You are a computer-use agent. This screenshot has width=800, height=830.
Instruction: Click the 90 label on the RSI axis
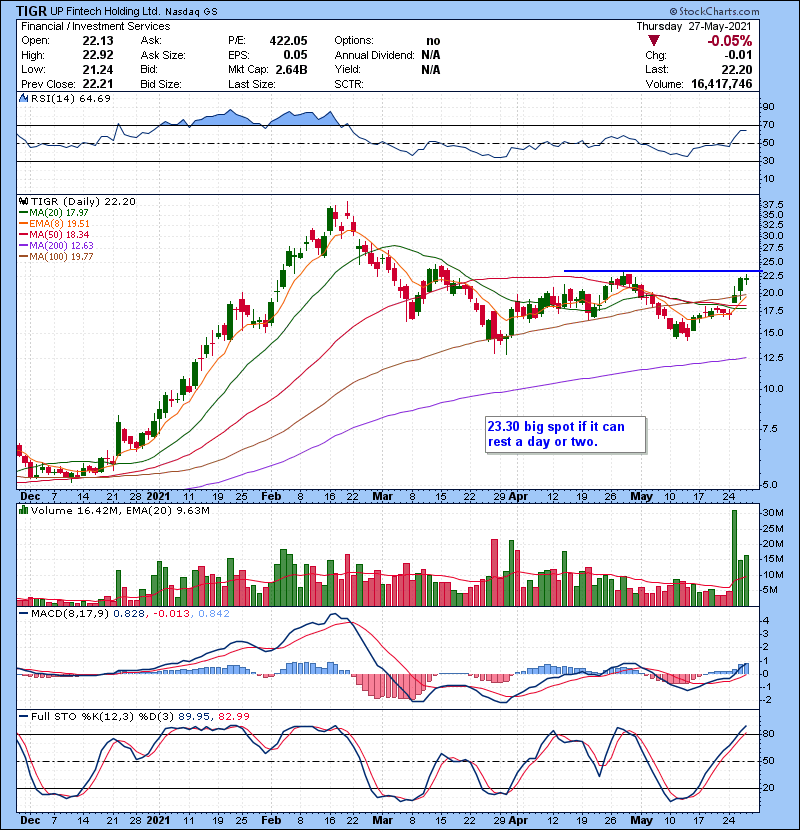(x=768, y=106)
